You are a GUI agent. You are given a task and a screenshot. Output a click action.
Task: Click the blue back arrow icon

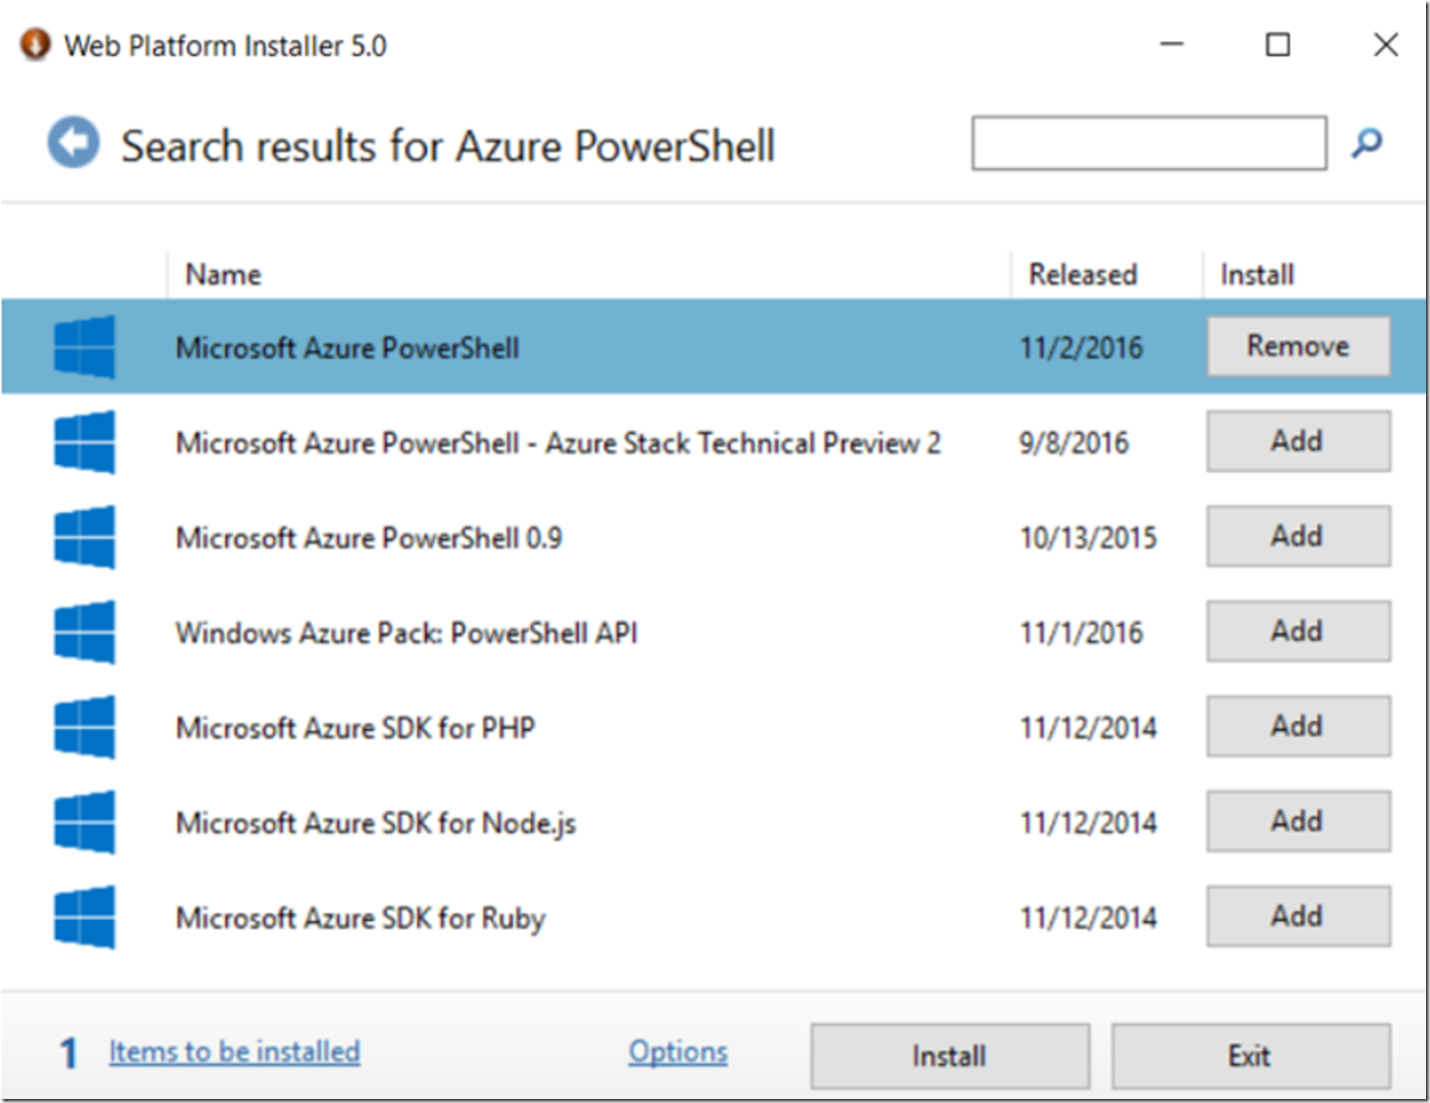[73, 143]
